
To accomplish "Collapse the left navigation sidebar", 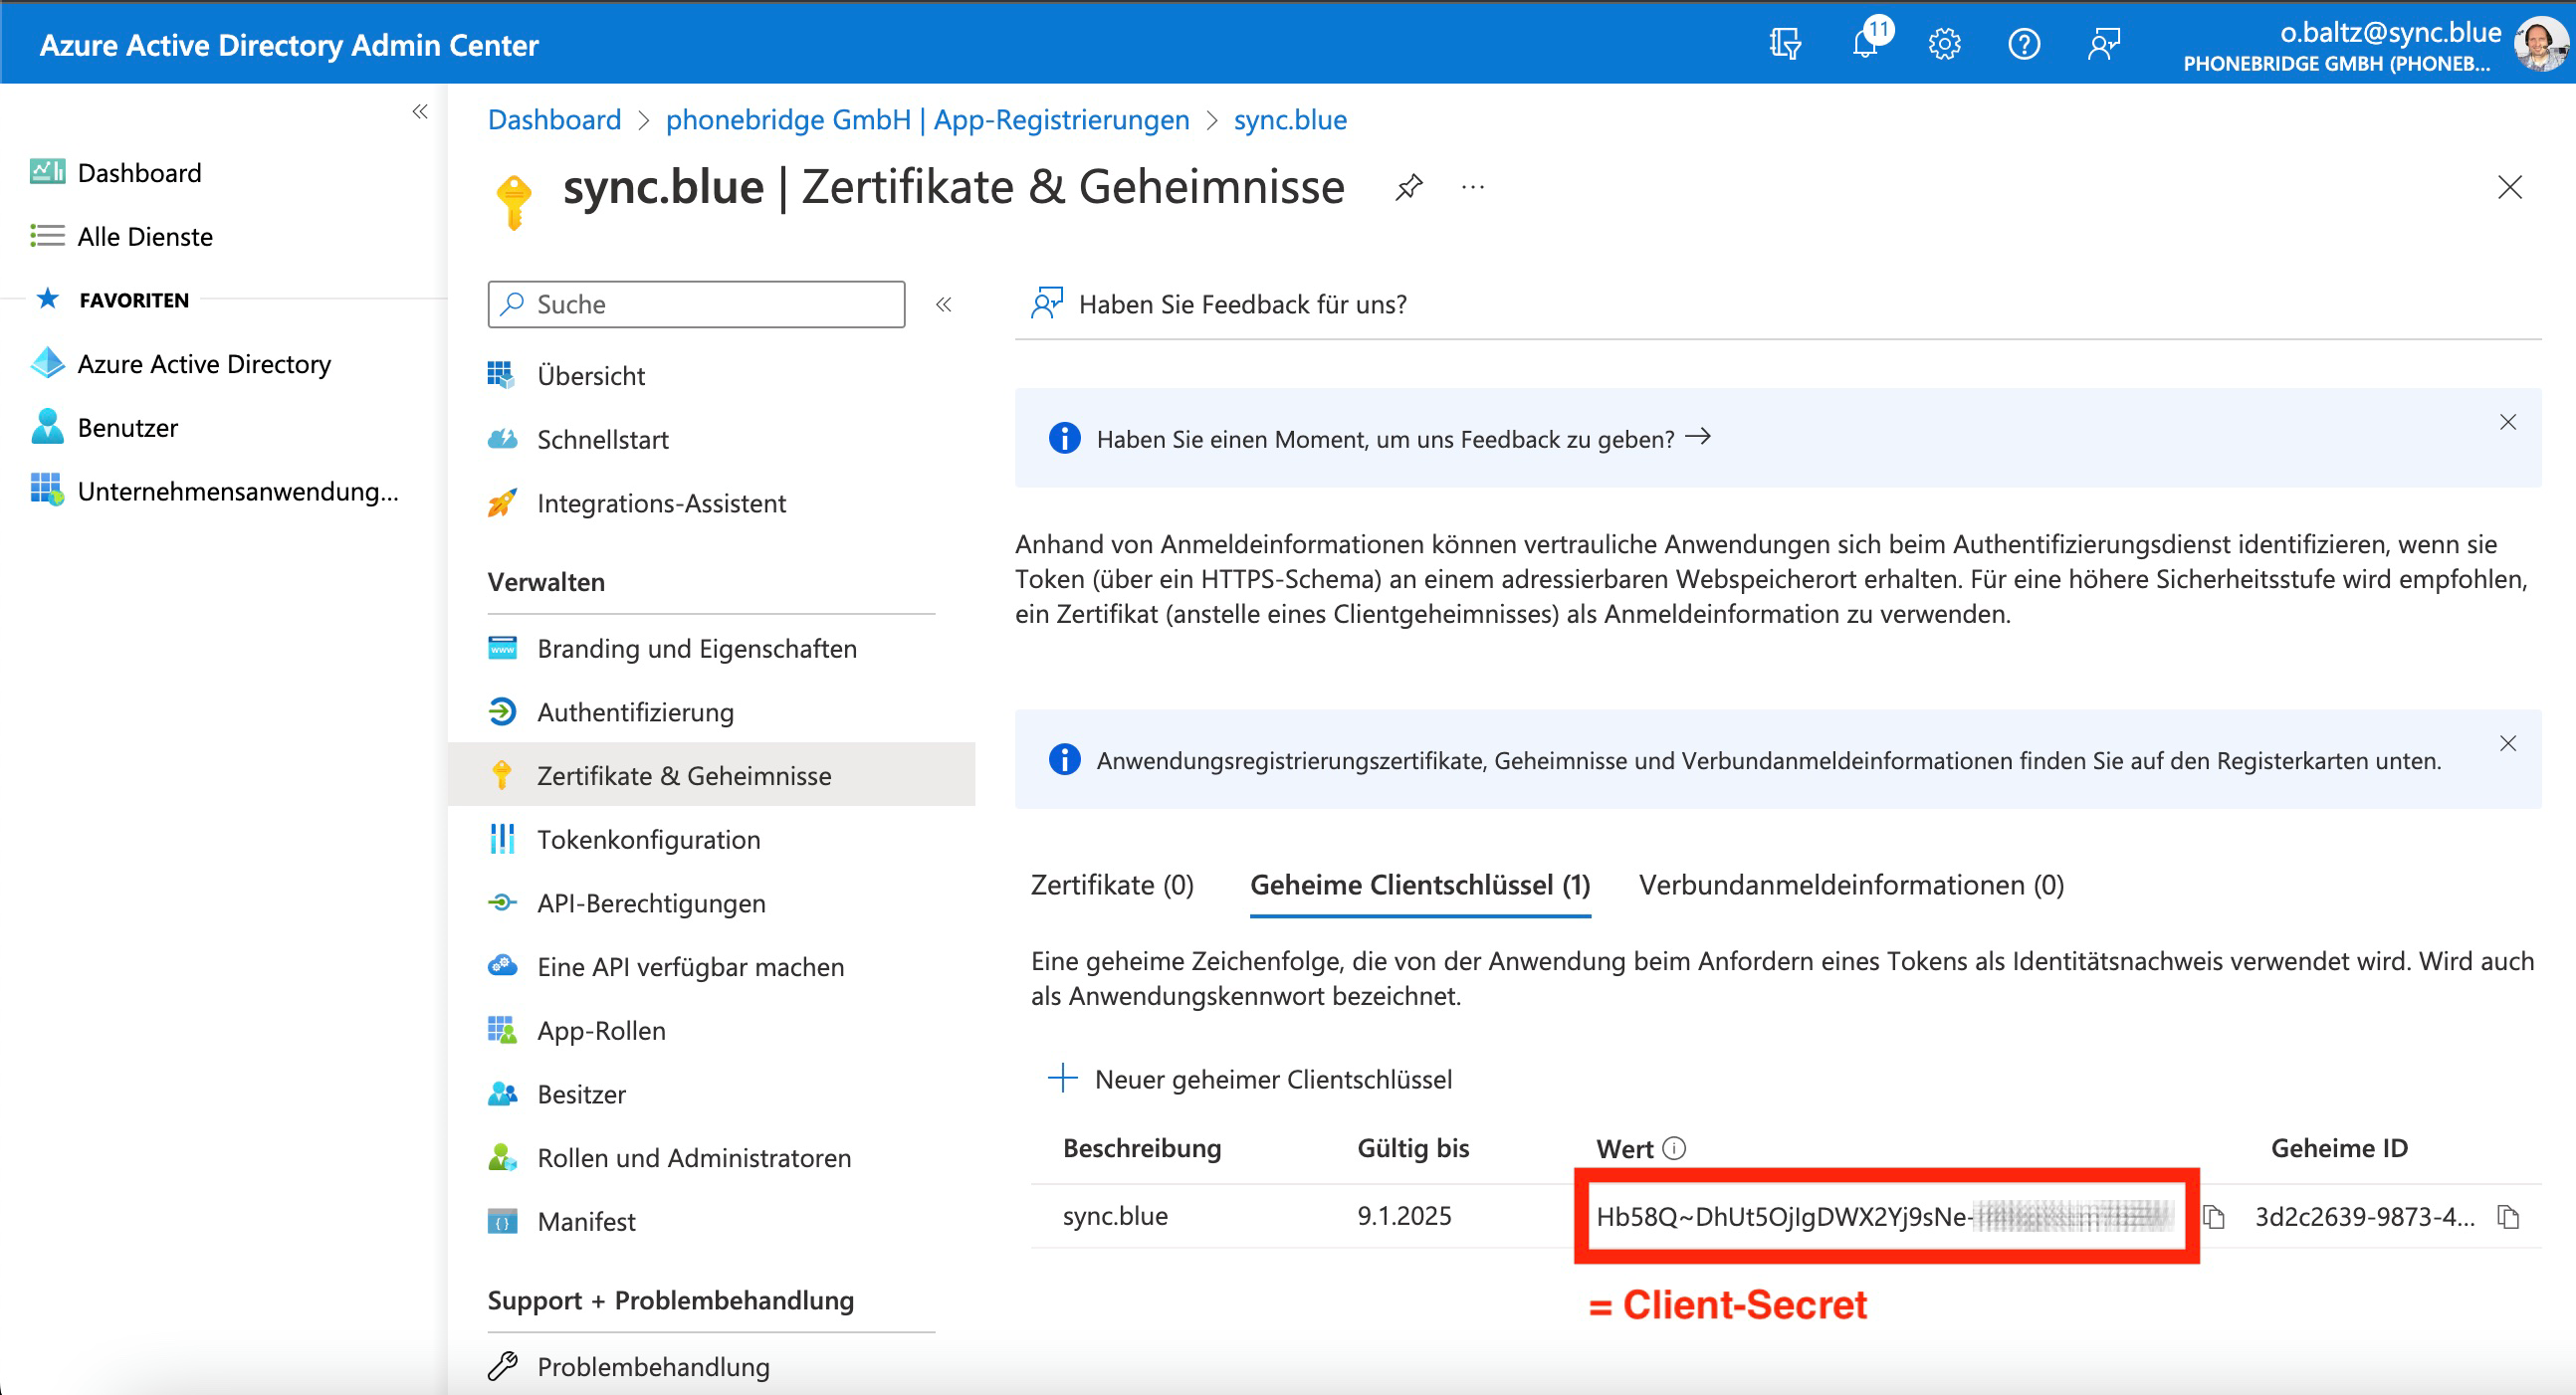I will tap(420, 112).
